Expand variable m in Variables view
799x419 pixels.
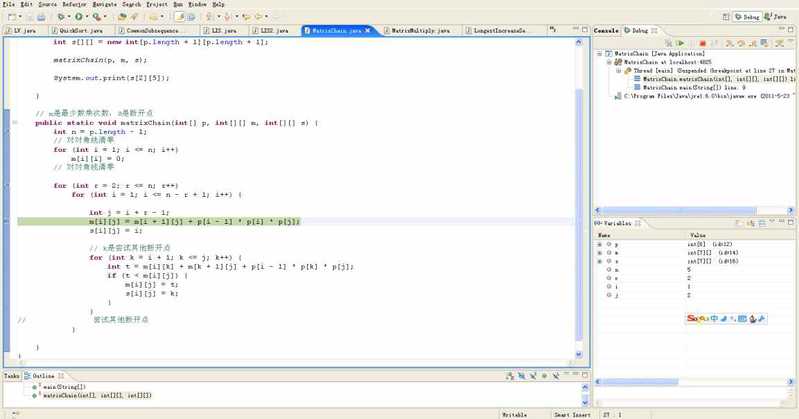click(599, 253)
